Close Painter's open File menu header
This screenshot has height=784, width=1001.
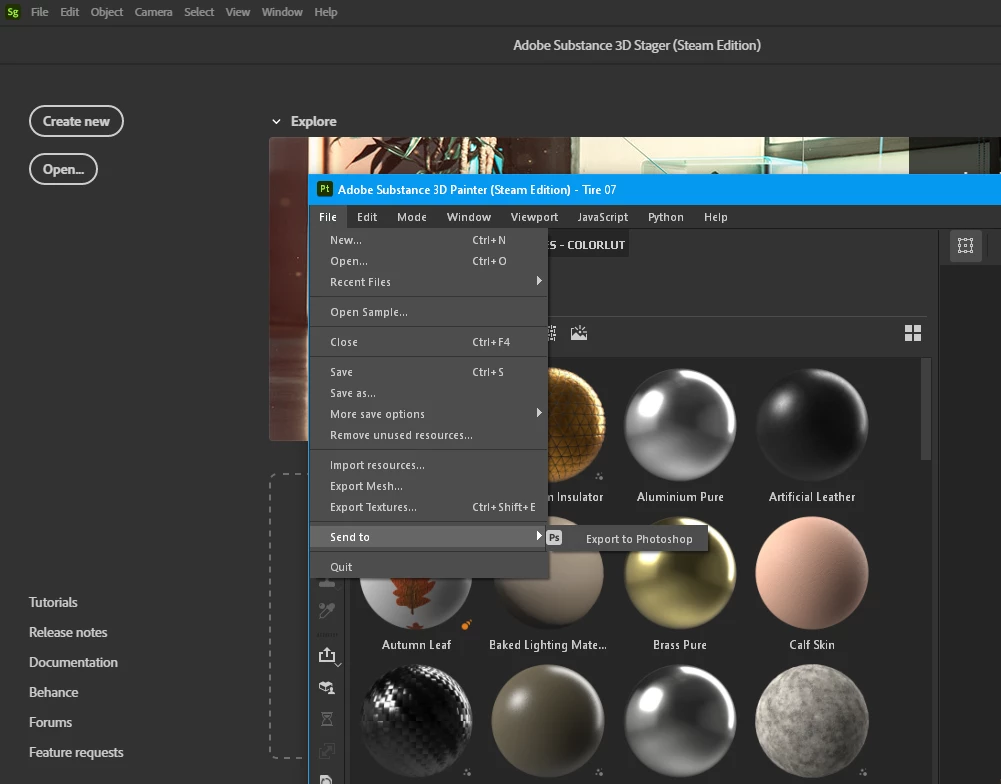tap(327, 217)
